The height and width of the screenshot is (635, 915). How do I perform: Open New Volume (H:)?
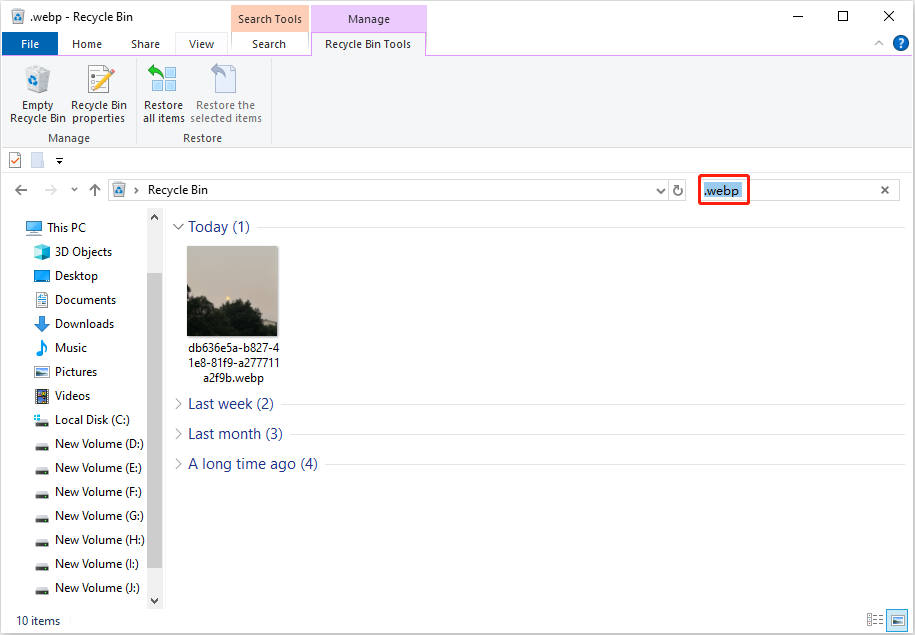(89, 539)
